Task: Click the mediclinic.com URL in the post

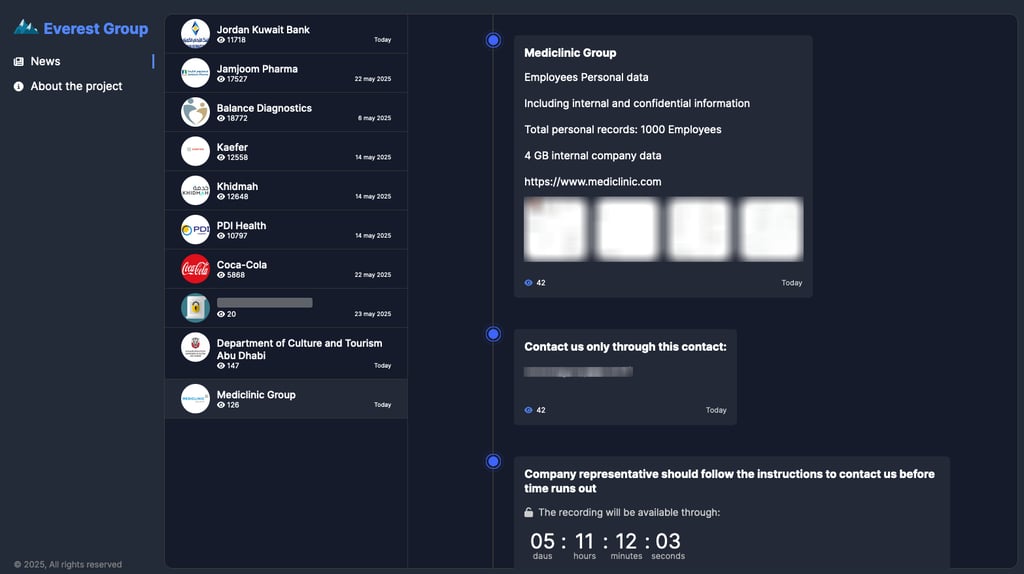Action: pos(592,182)
